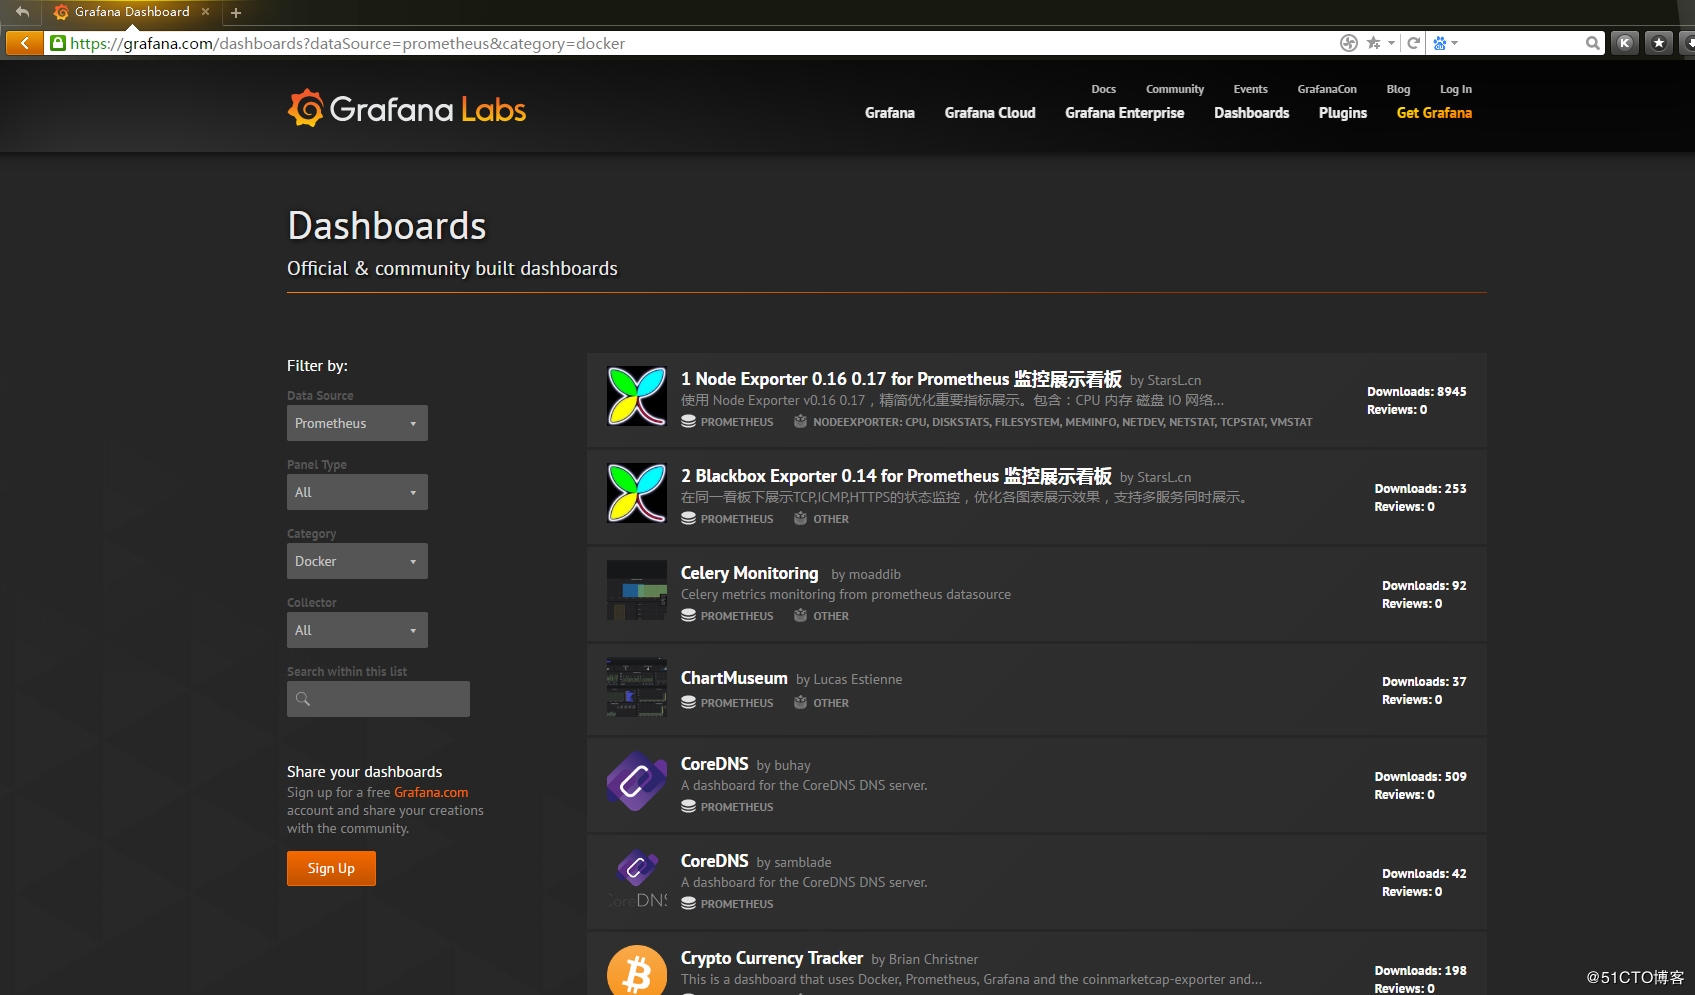Switch to the Plugins navigation tab

coord(1342,113)
